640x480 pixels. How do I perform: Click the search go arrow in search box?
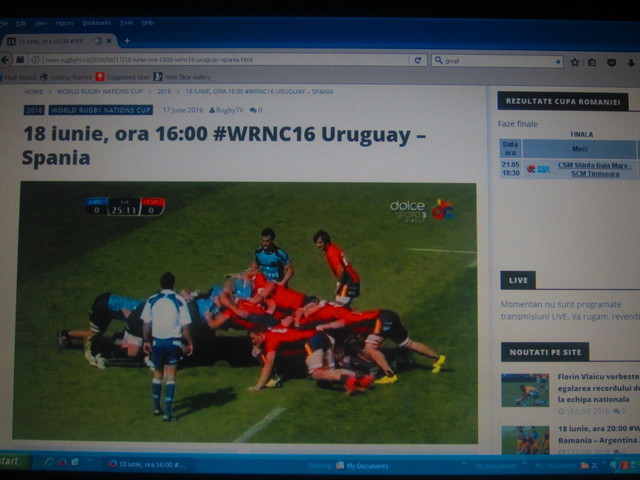[x=558, y=62]
